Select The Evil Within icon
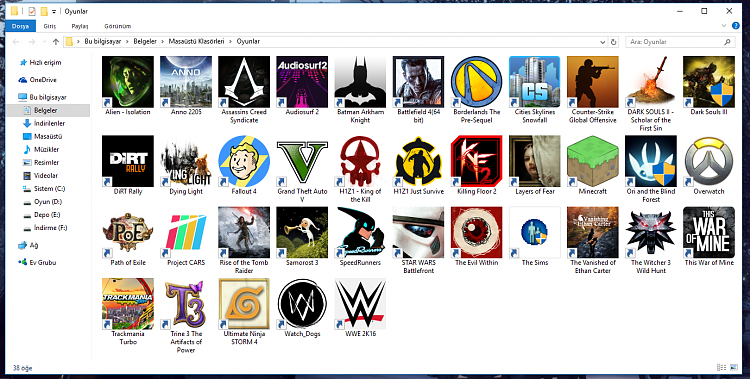Image resolution: width=750 pixels, height=379 pixels. [476, 233]
